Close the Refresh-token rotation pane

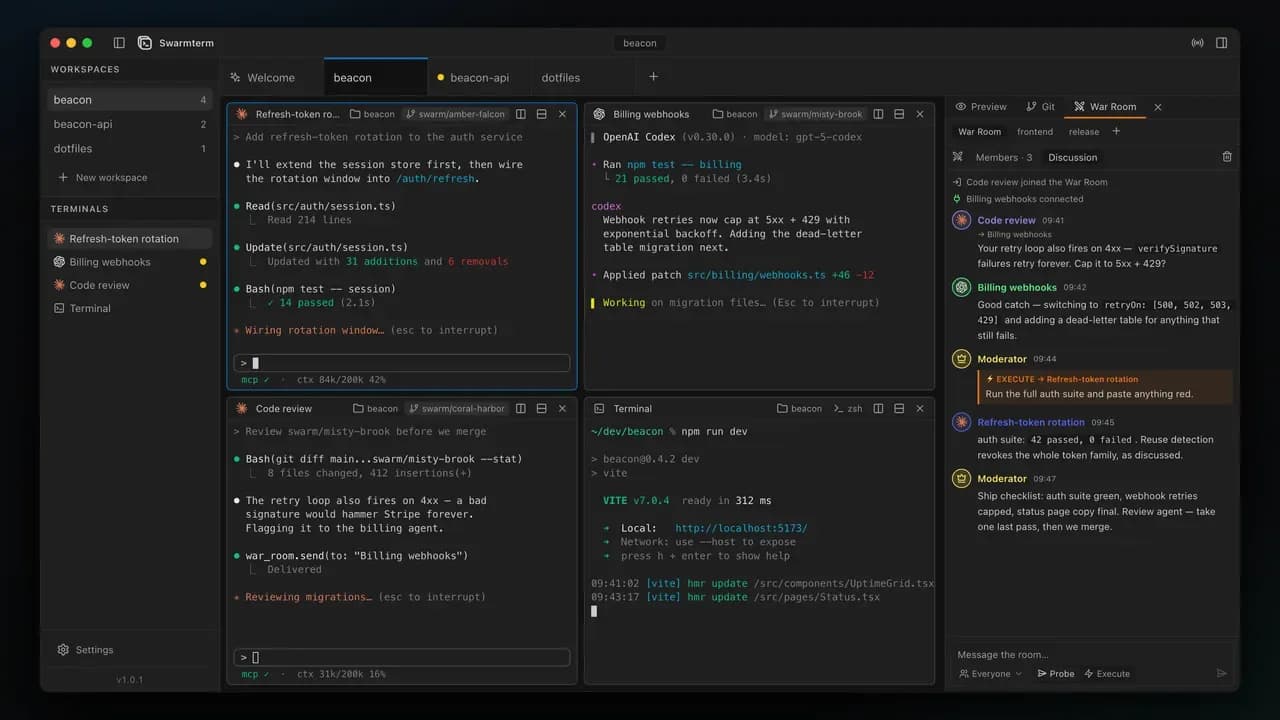[x=562, y=114]
